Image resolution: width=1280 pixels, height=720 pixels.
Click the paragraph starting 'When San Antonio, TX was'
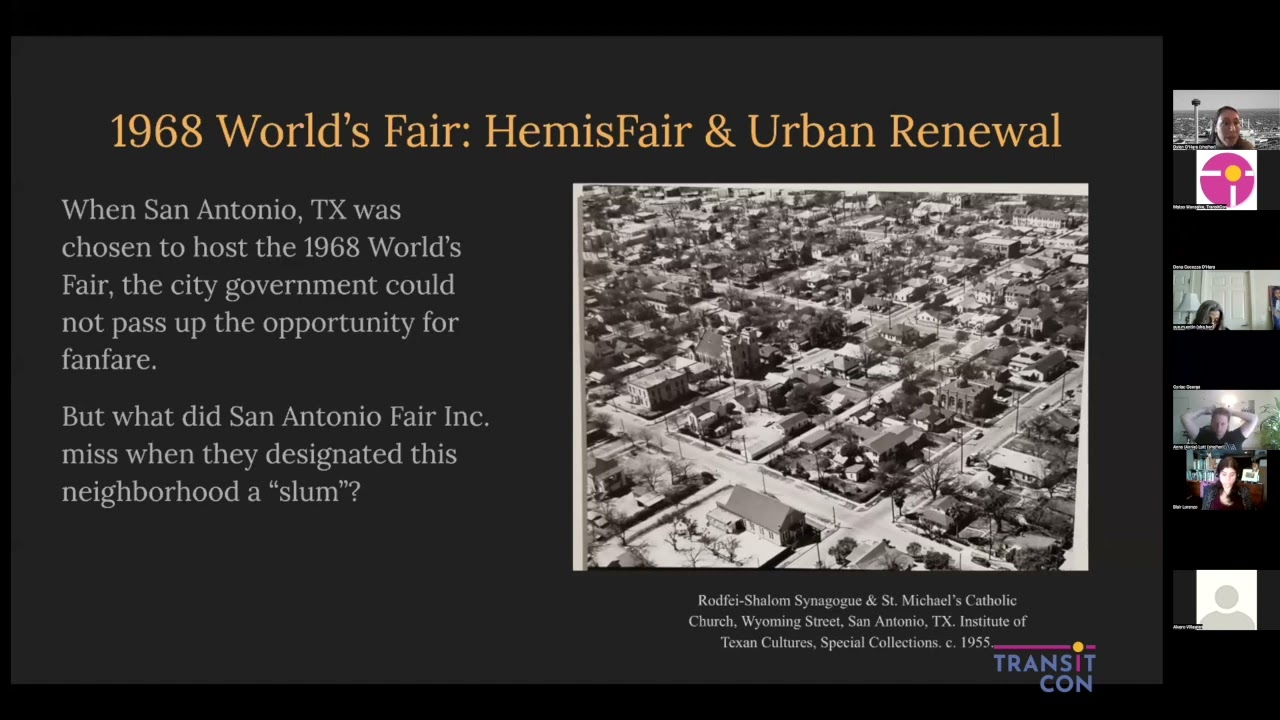[x=261, y=285]
